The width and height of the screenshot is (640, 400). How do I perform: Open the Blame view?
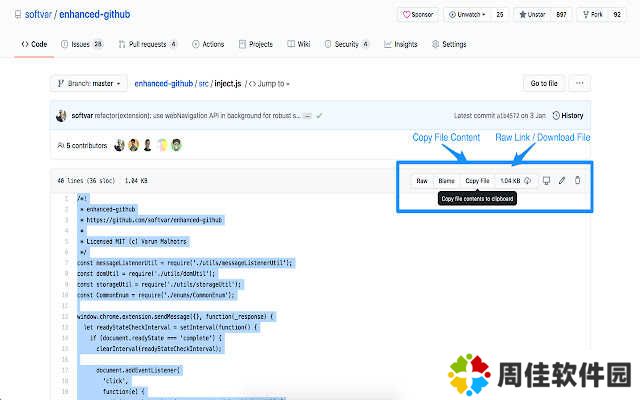(x=446, y=180)
